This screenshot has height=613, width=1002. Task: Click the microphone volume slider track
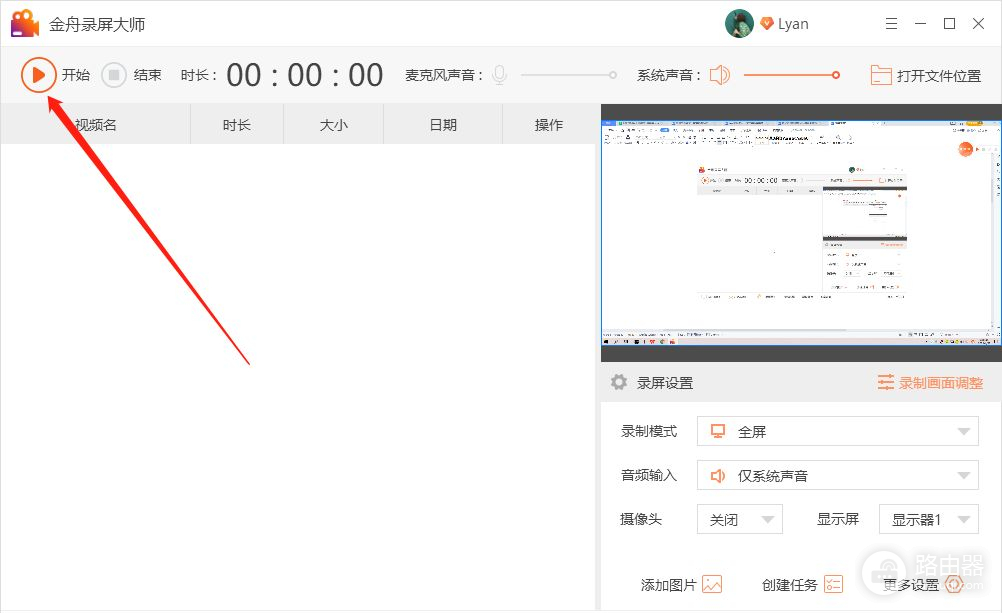[566, 75]
